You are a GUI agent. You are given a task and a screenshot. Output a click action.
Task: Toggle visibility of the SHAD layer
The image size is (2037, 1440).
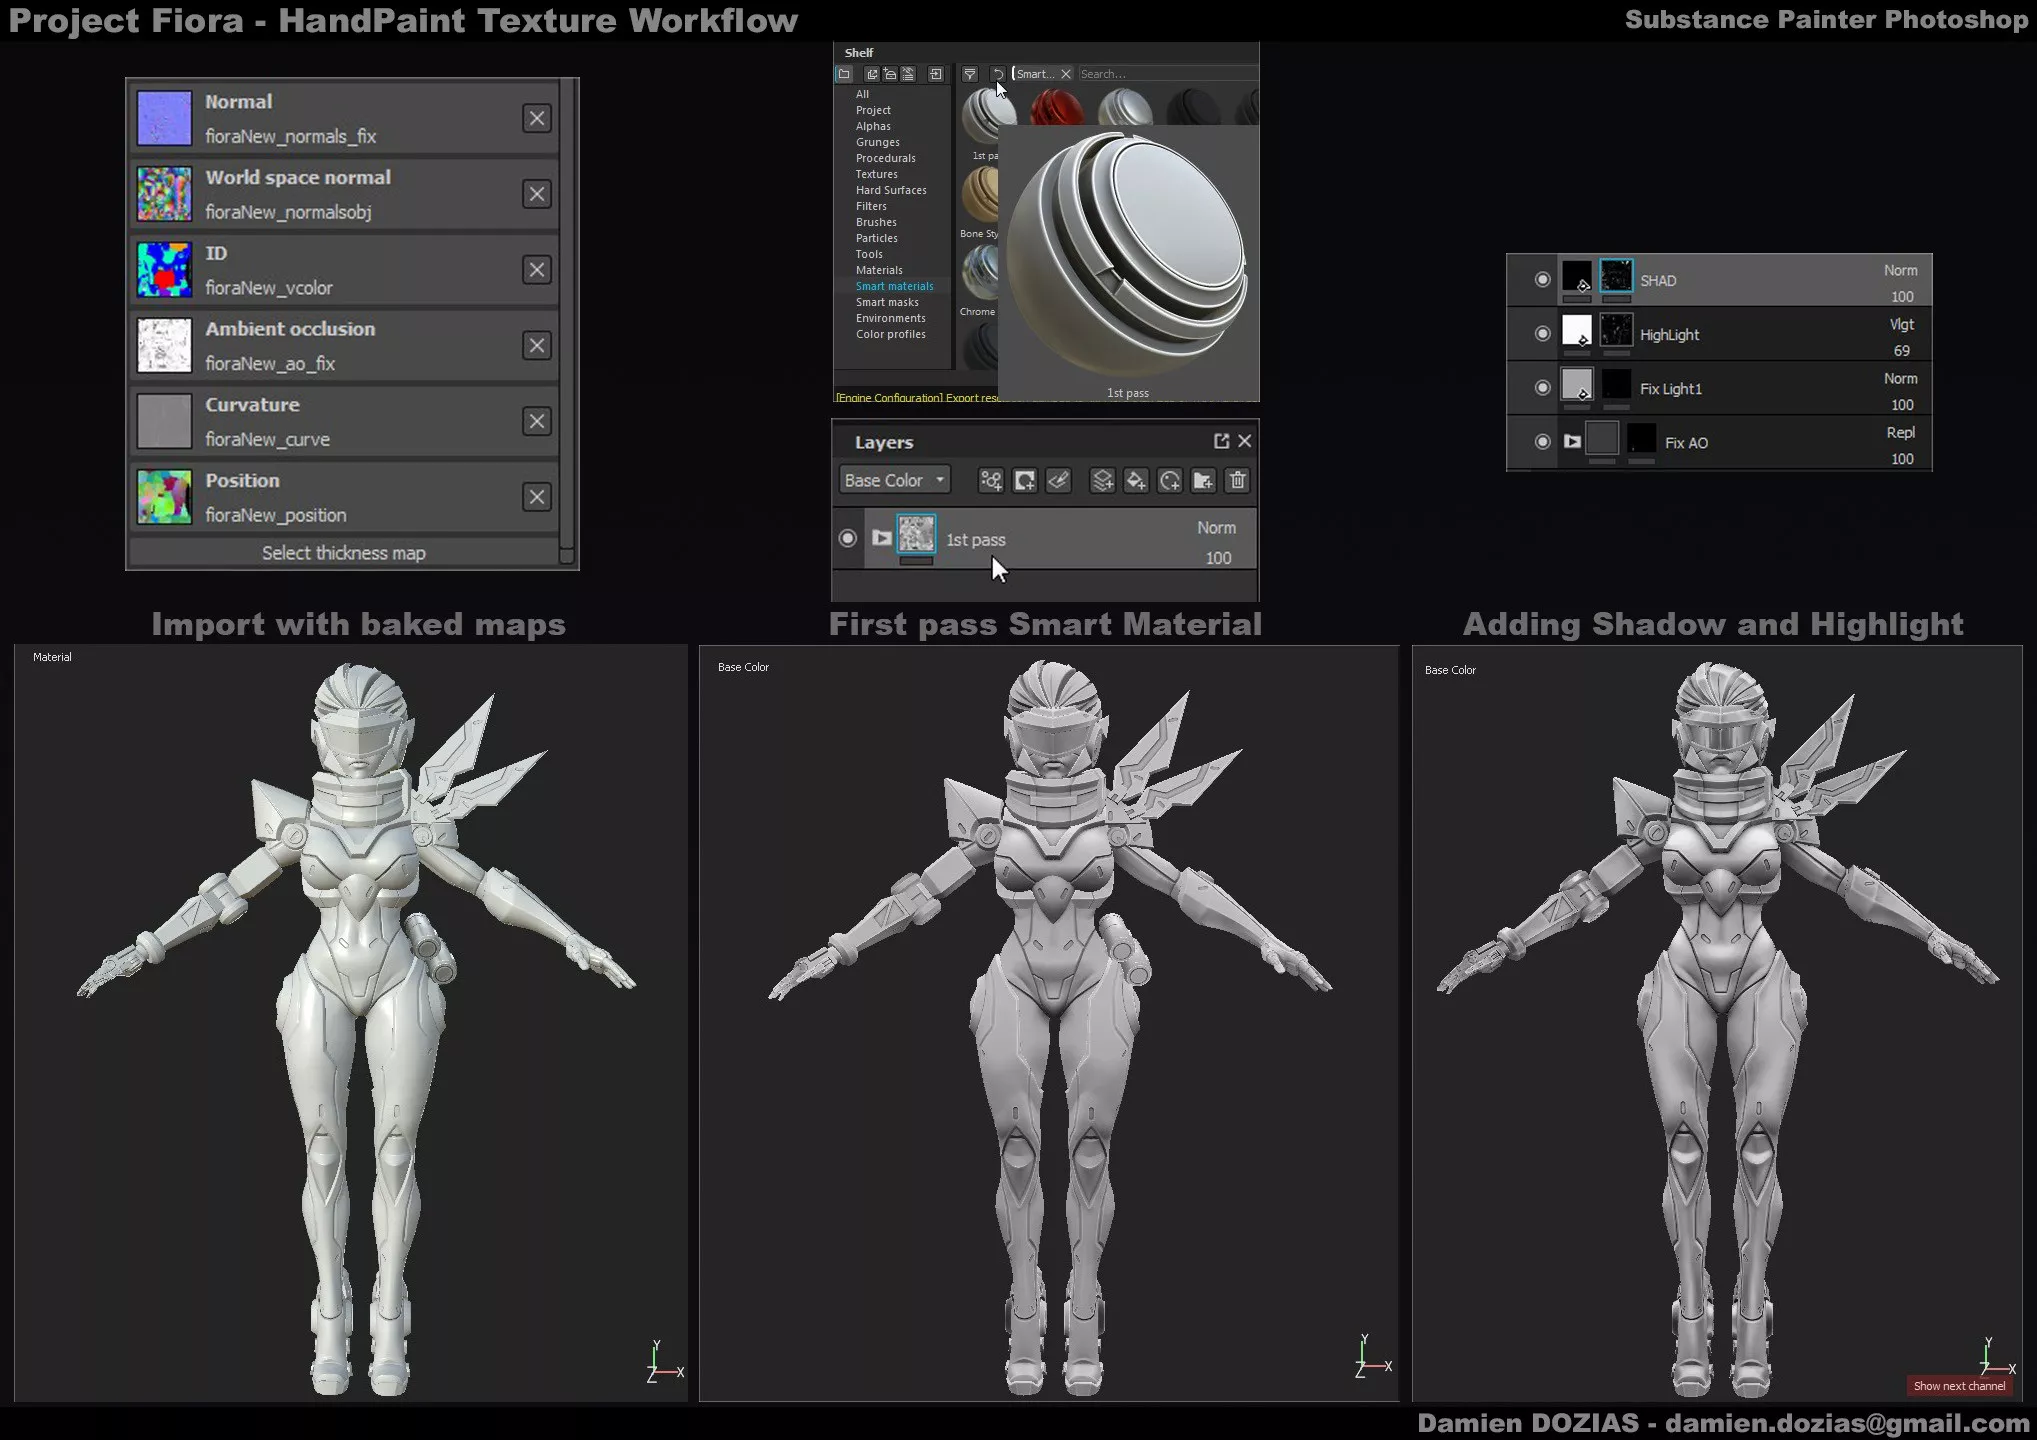point(1542,280)
